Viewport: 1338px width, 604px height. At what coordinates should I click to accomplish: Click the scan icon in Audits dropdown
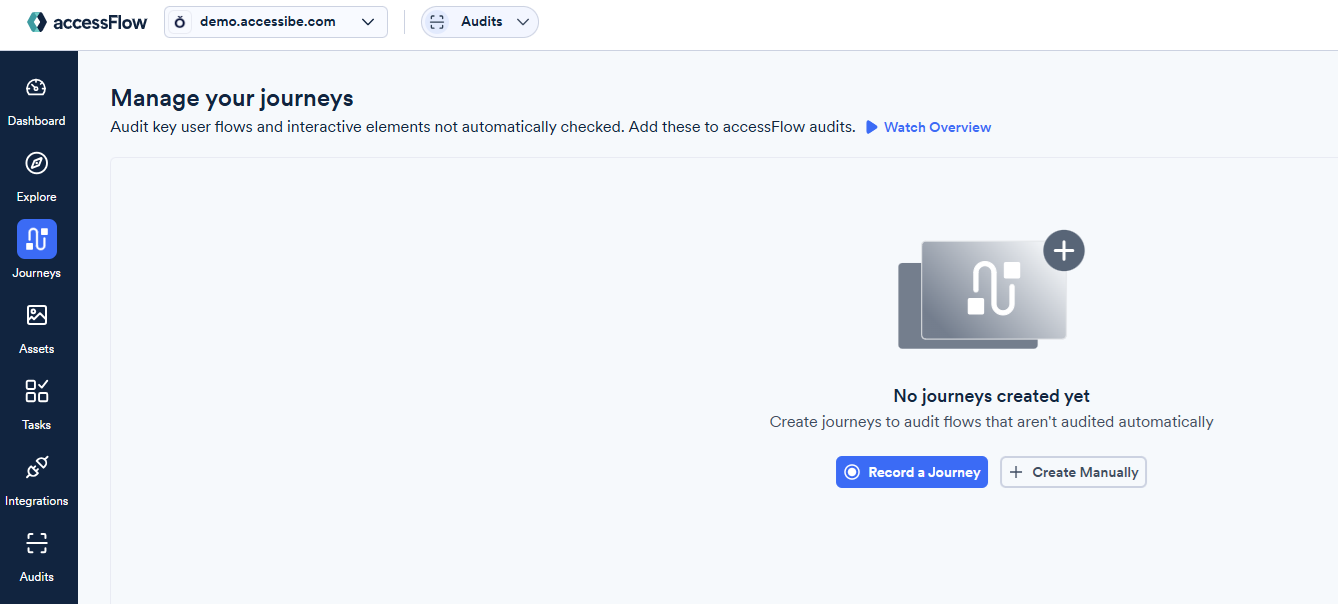tap(437, 22)
